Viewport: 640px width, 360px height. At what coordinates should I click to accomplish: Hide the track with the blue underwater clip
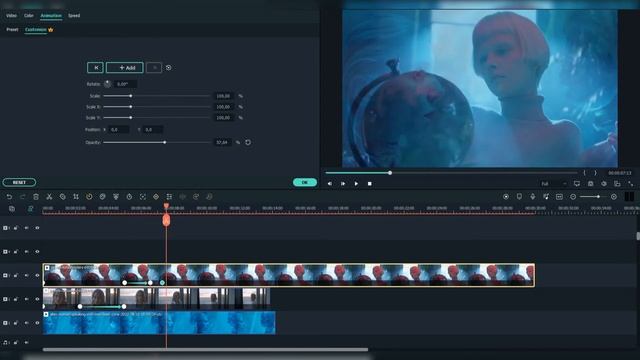tap(37, 323)
